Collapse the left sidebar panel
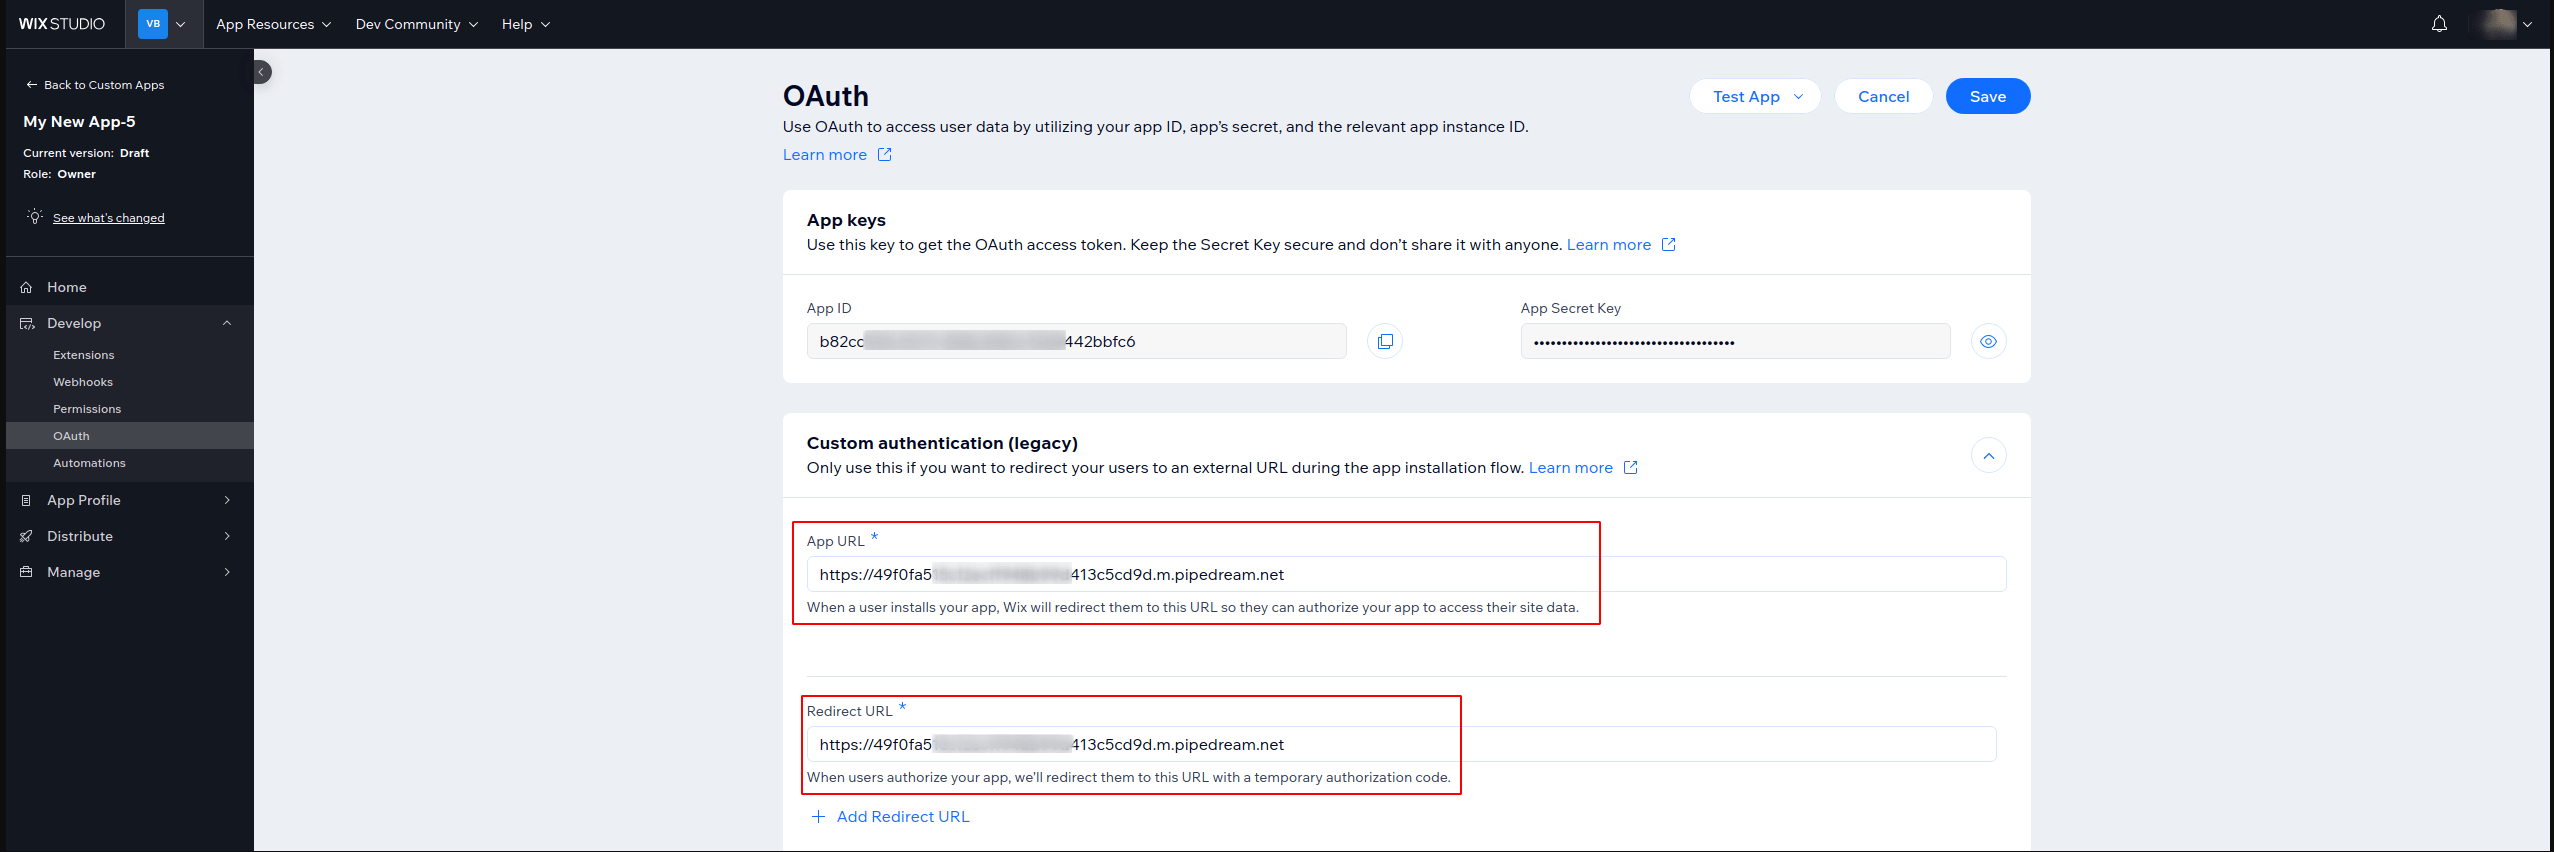The image size is (2554, 852). tap(261, 72)
